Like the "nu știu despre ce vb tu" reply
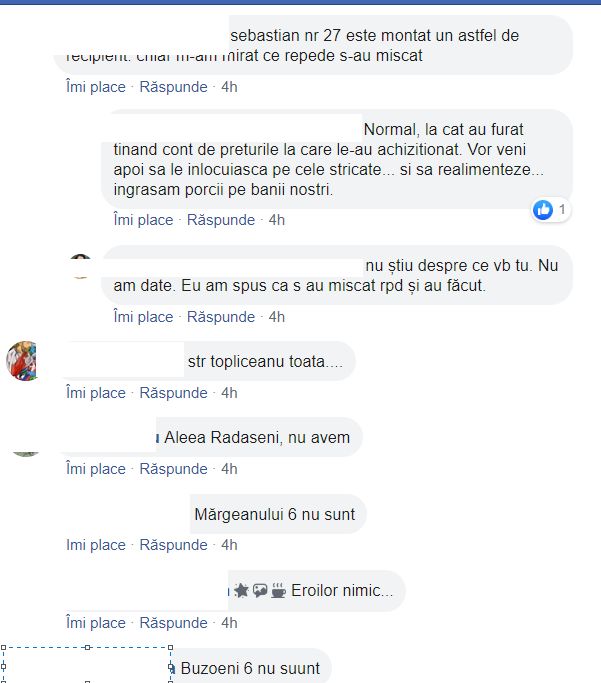This screenshot has width=601, height=683. pos(143,317)
